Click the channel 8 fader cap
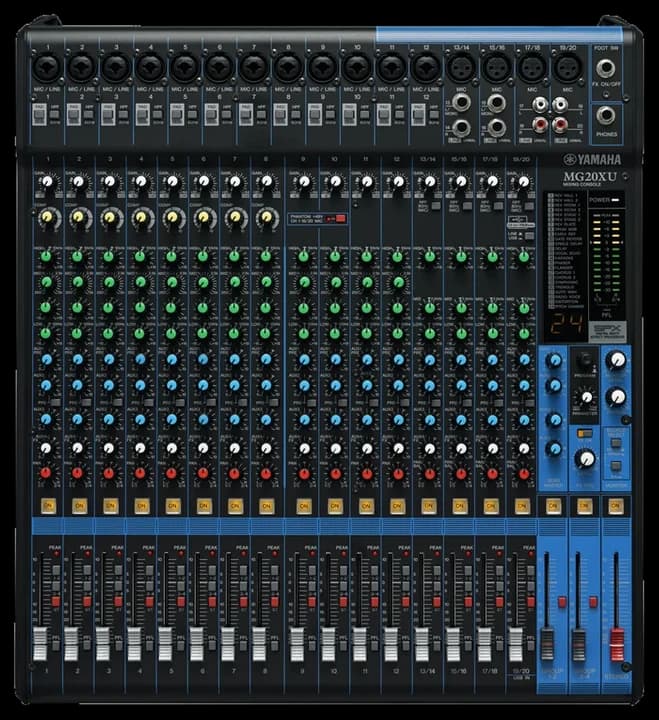 pyautogui.click(x=259, y=644)
